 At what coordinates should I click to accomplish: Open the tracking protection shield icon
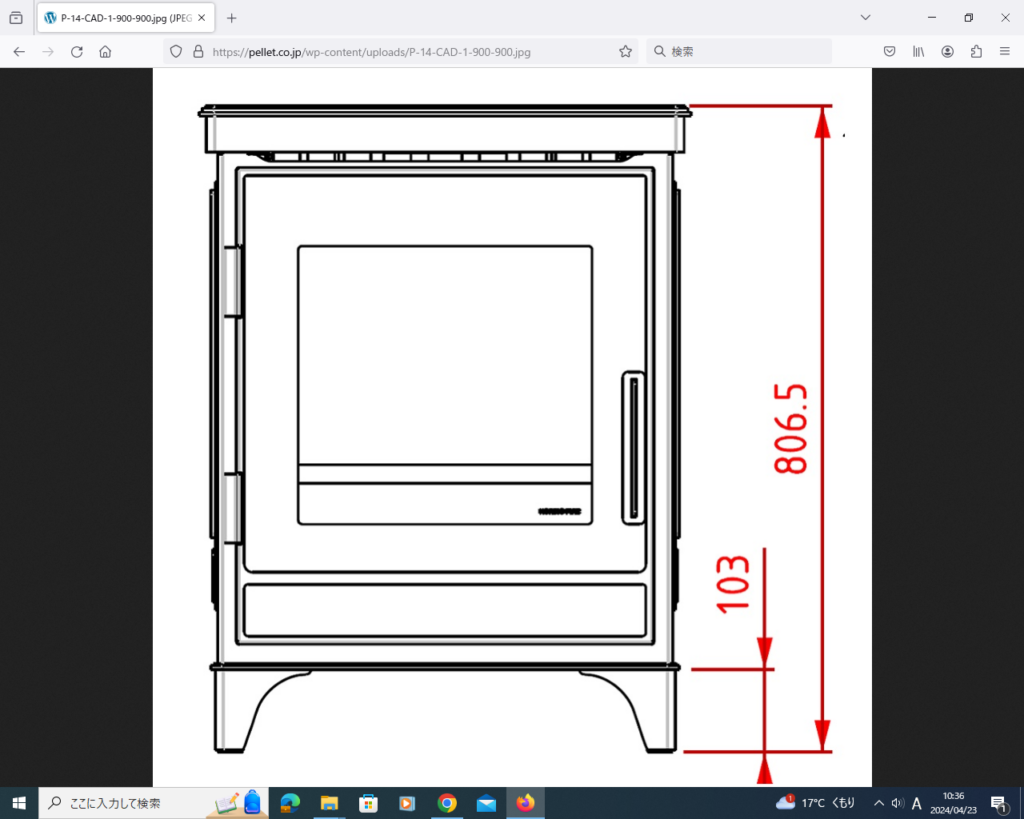pyautogui.click(x=176, y=52)
